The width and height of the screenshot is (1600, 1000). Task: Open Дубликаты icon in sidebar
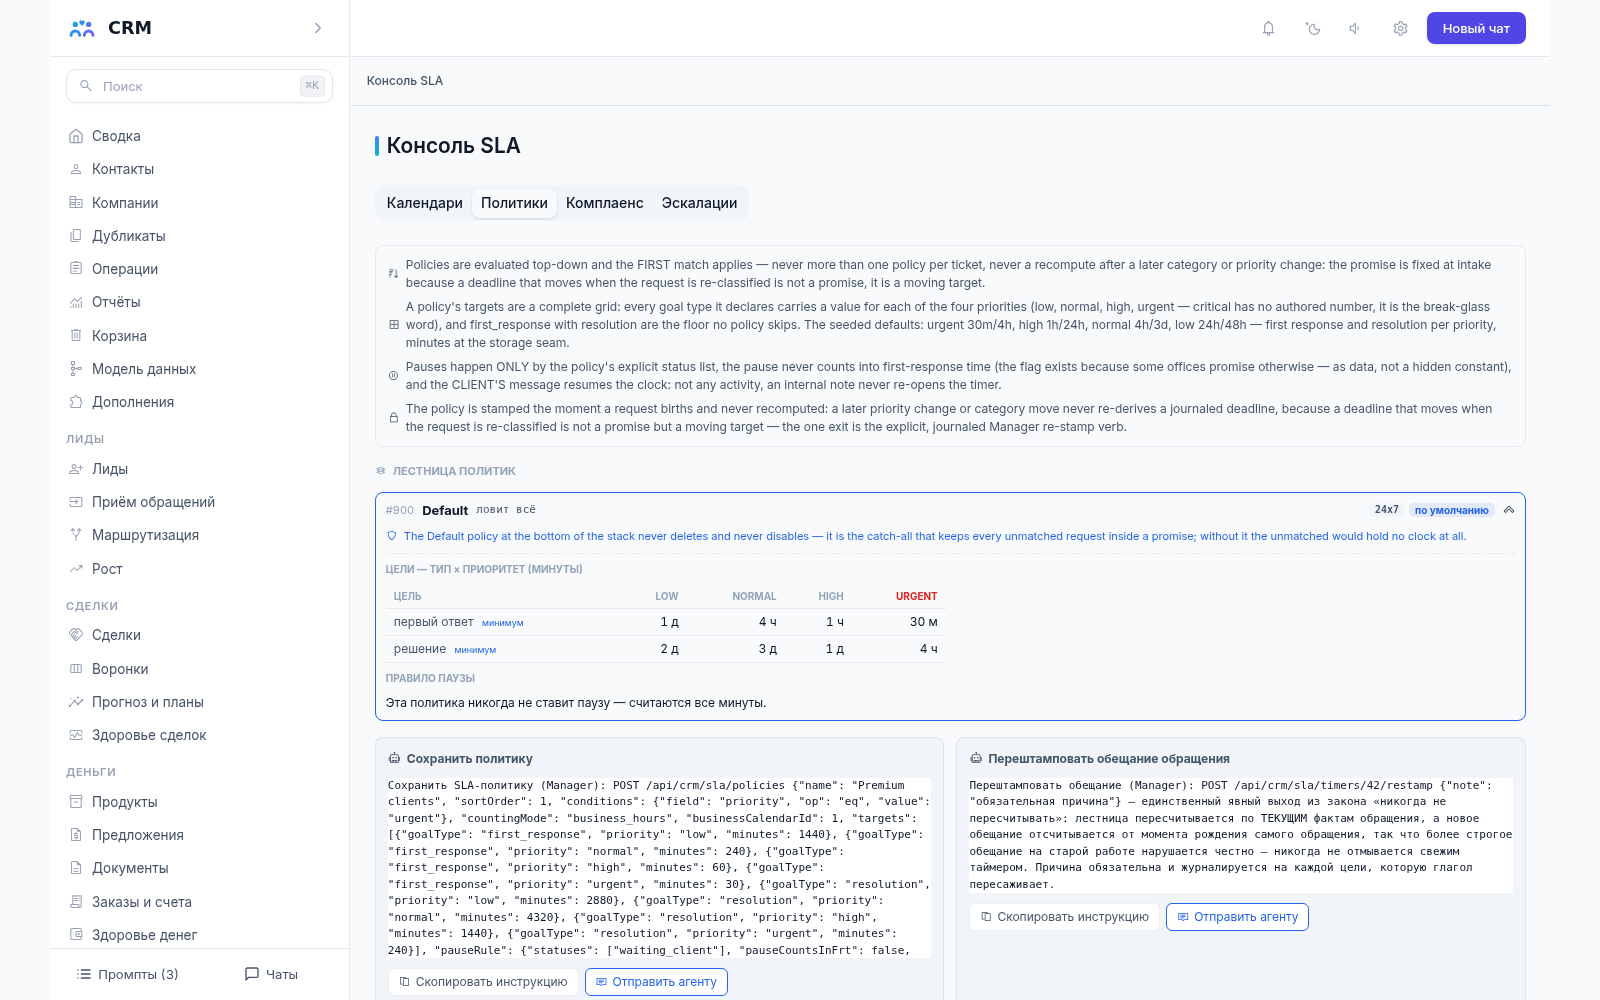click(76, 236)
